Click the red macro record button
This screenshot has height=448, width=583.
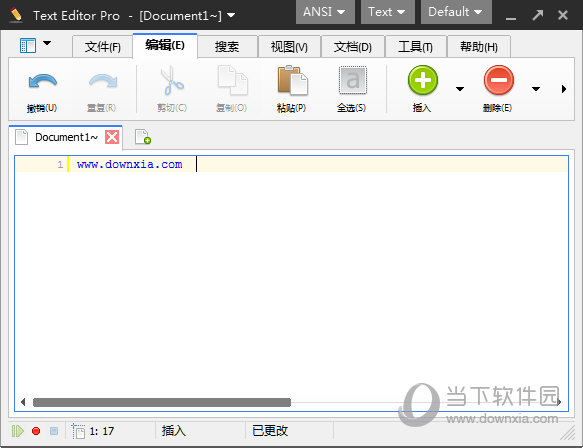pyautogui.click(x=36, y=431)
